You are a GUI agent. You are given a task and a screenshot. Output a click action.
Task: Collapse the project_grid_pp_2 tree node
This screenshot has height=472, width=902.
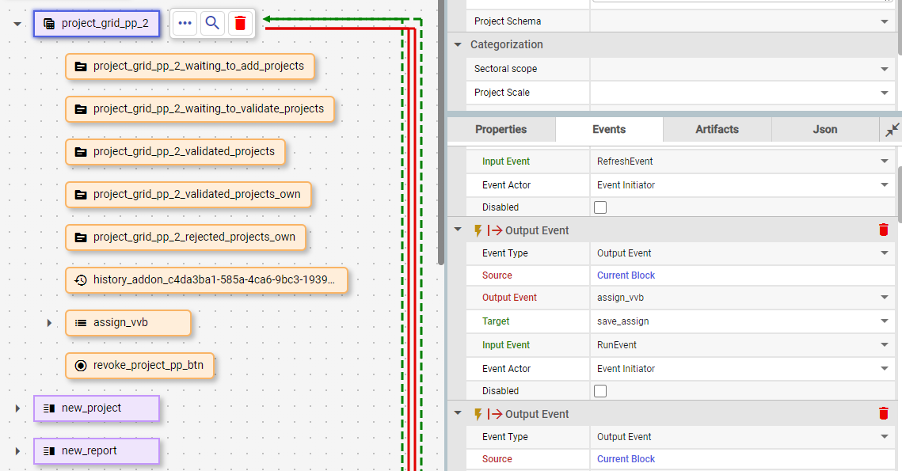(17, 23)
